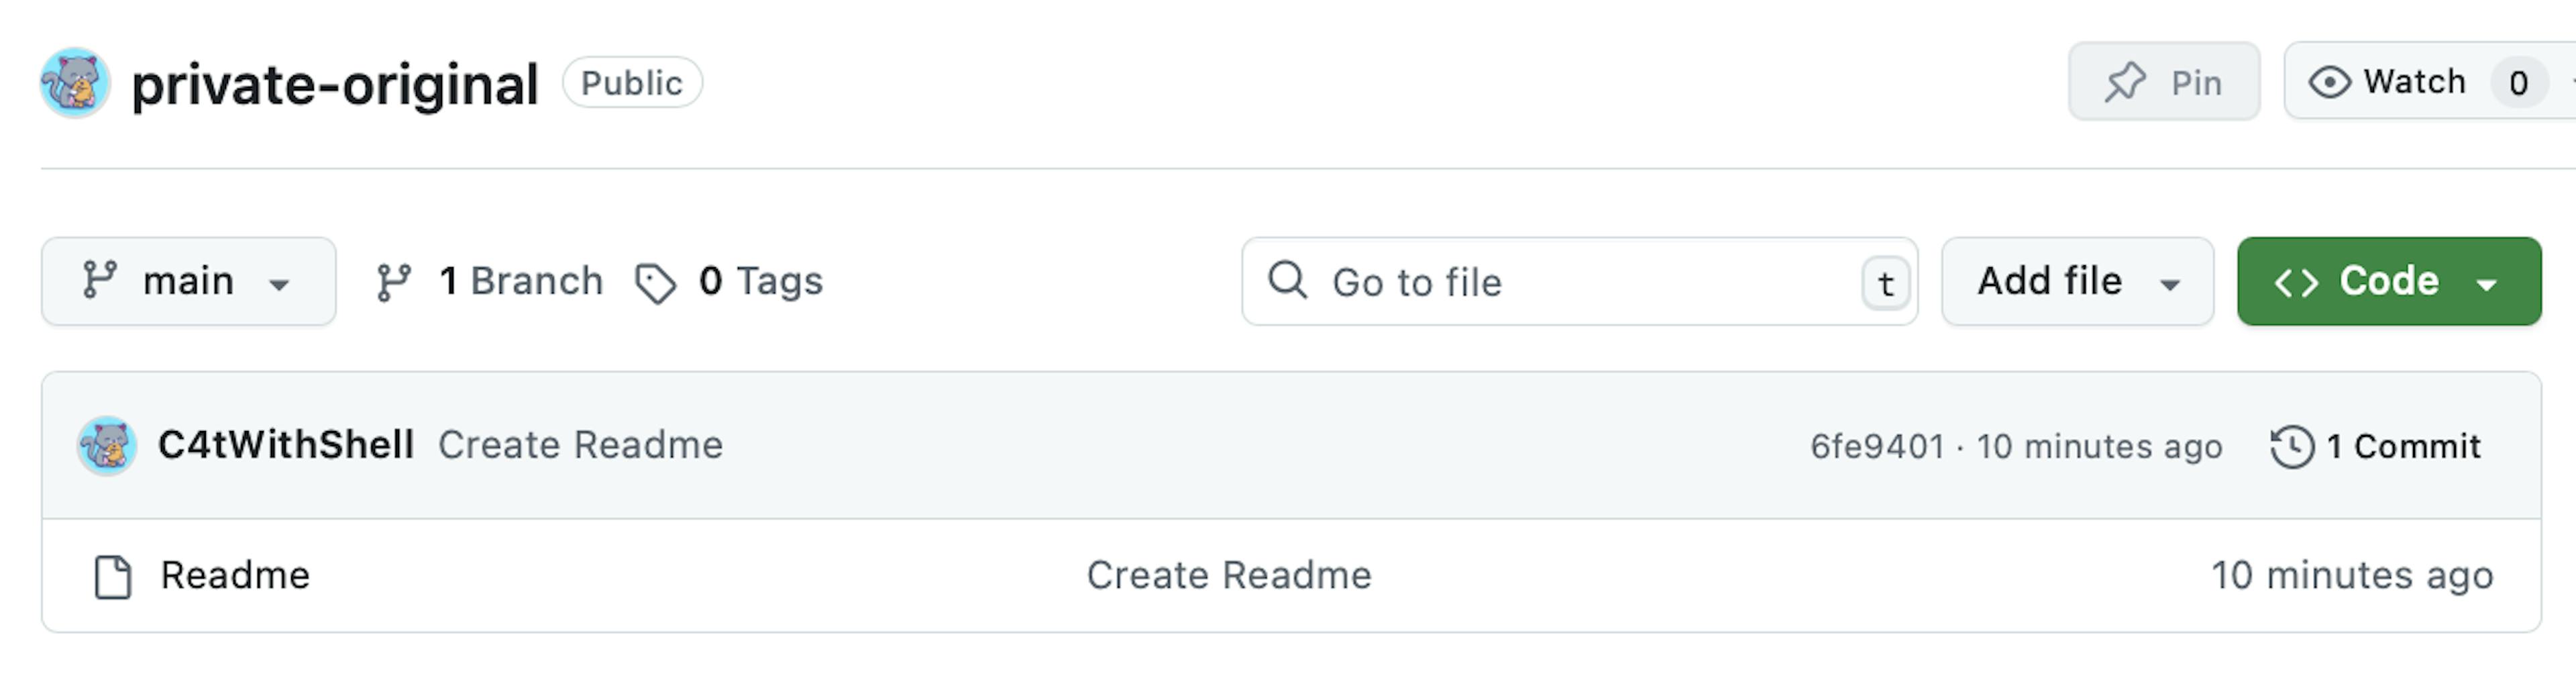Screen dimensions: 2576x678
Task: Click the tag icon next to 0 Tags
Action: tap(656, 283)
